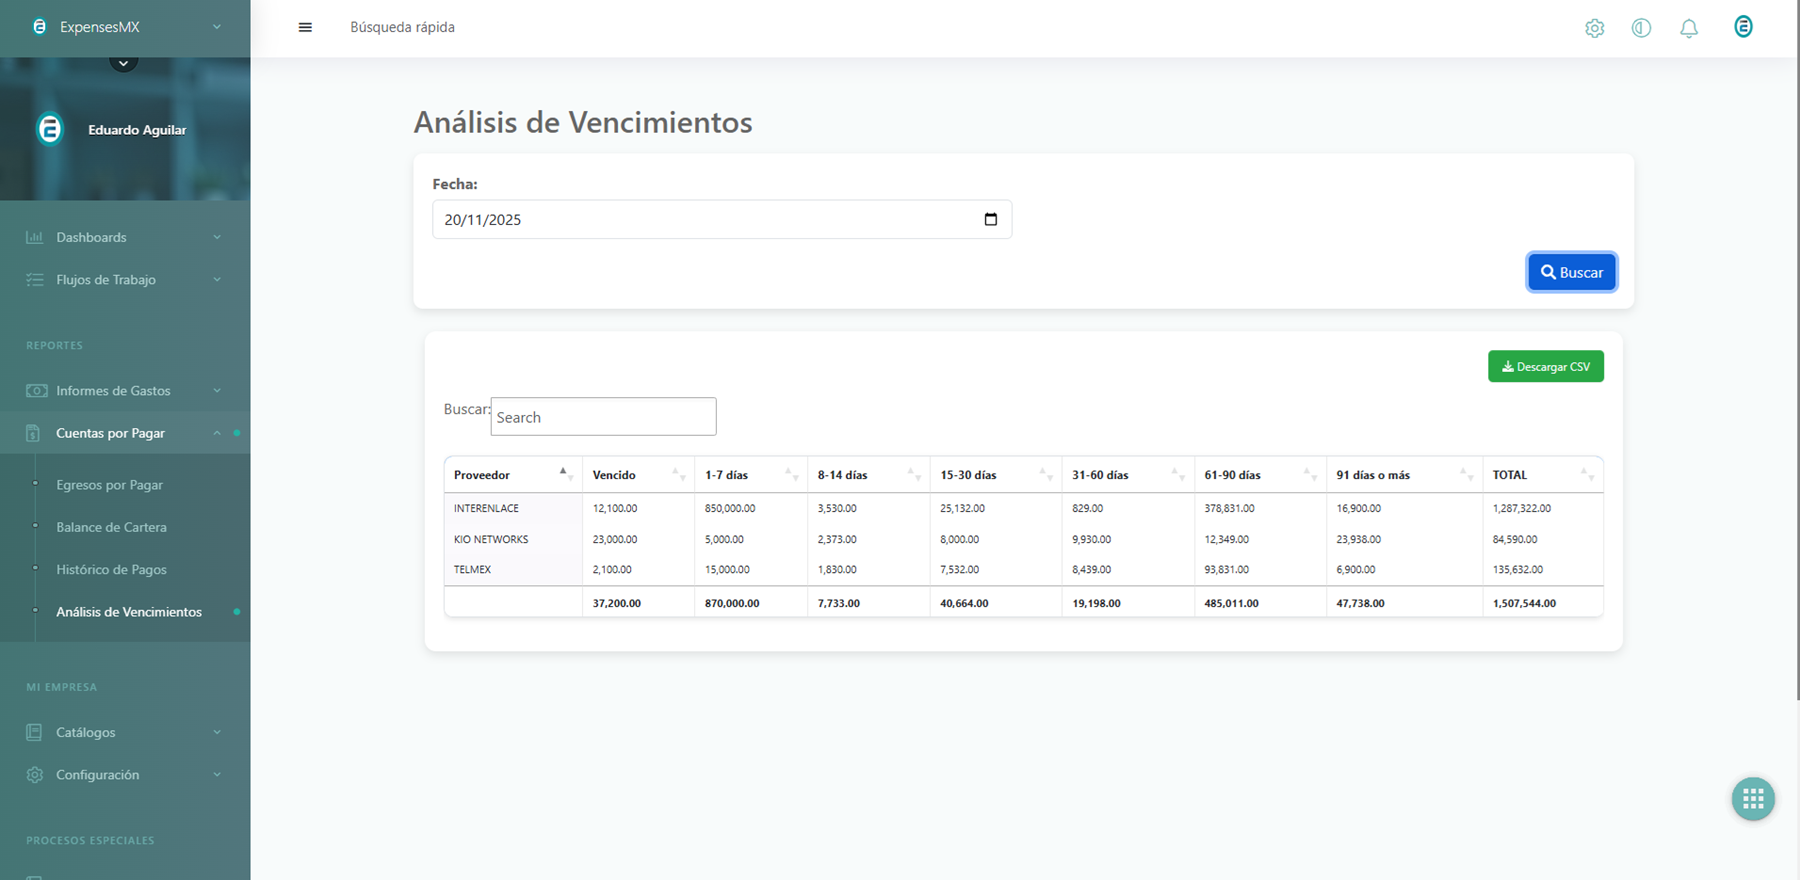Click the Análisis de Vencimientos page heading
Image resolution: width=1800 pixels, height=880 pixels.
pyautogui.click(x=583, y=122)
